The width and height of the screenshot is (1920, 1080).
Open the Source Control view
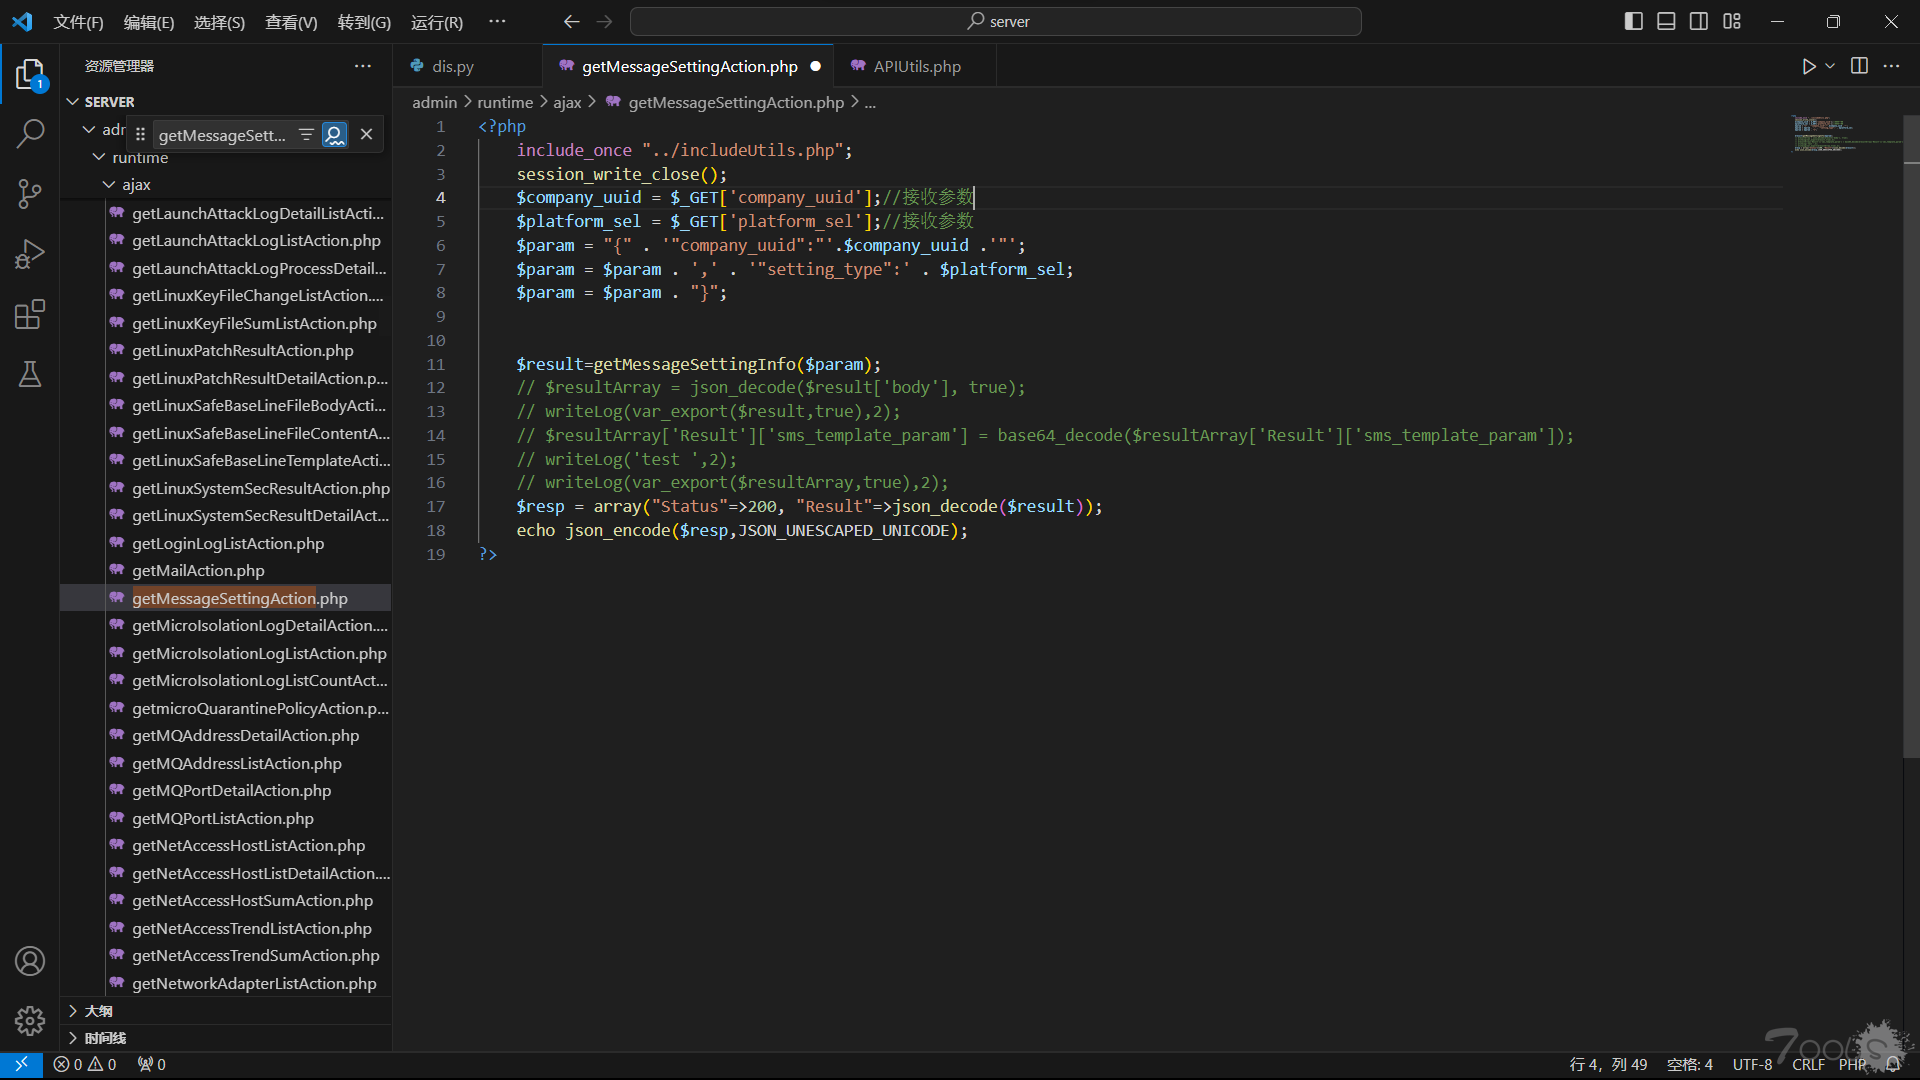(x=30, y=193)
